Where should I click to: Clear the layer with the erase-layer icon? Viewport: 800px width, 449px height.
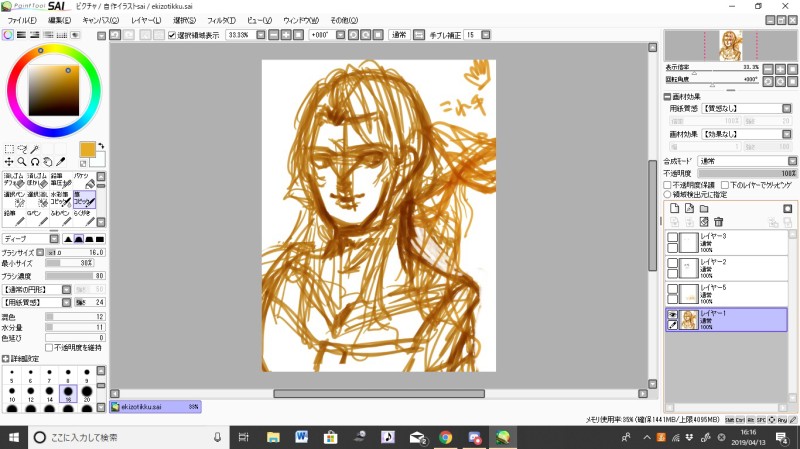(704, 222)
